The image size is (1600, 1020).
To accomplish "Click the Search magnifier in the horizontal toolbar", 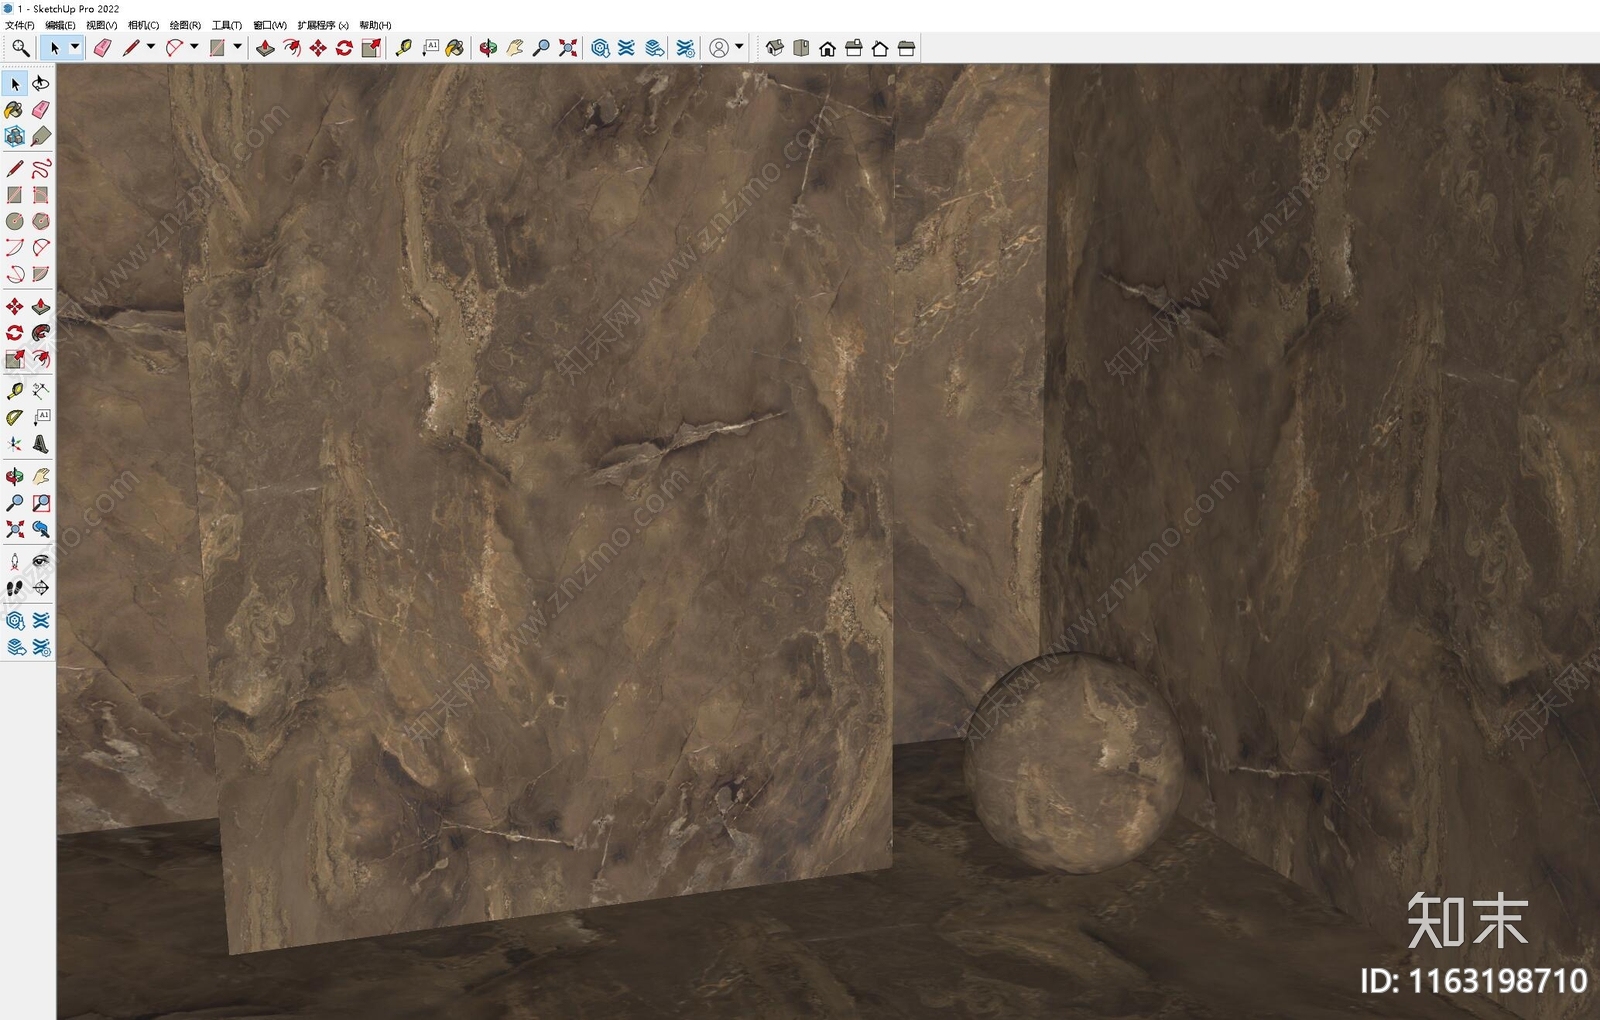I will point(20,48).
